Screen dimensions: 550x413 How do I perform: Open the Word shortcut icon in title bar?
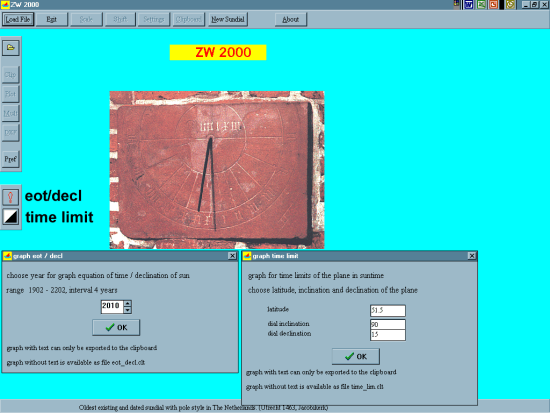click(x=469, y=5)
